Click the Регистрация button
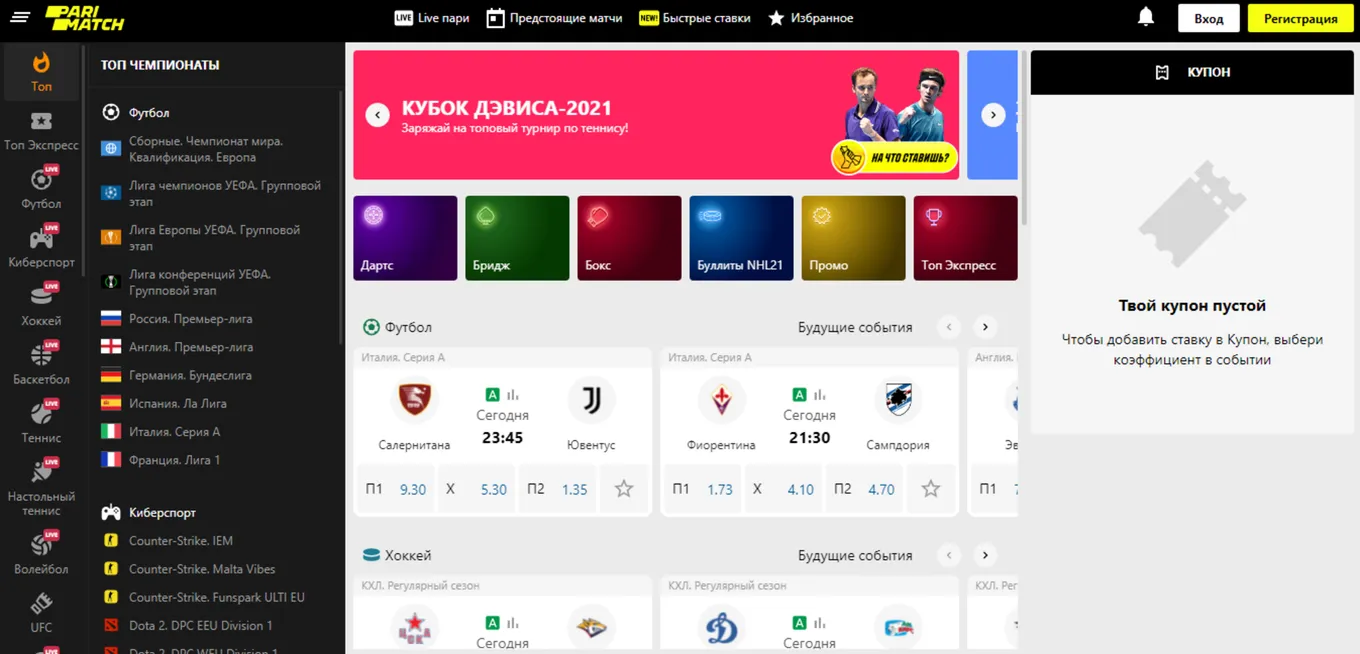1360x654 pixels. (x=1300, y=18)
